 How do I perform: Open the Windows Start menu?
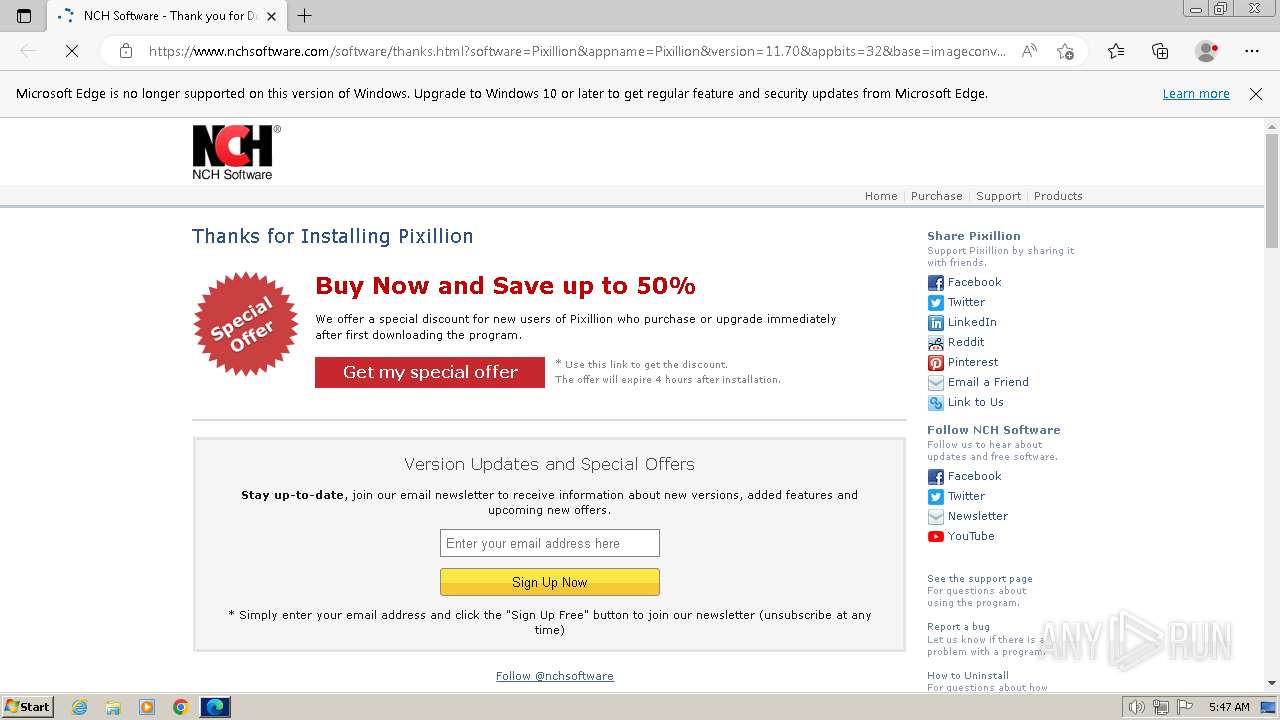[x=28, y=707]
